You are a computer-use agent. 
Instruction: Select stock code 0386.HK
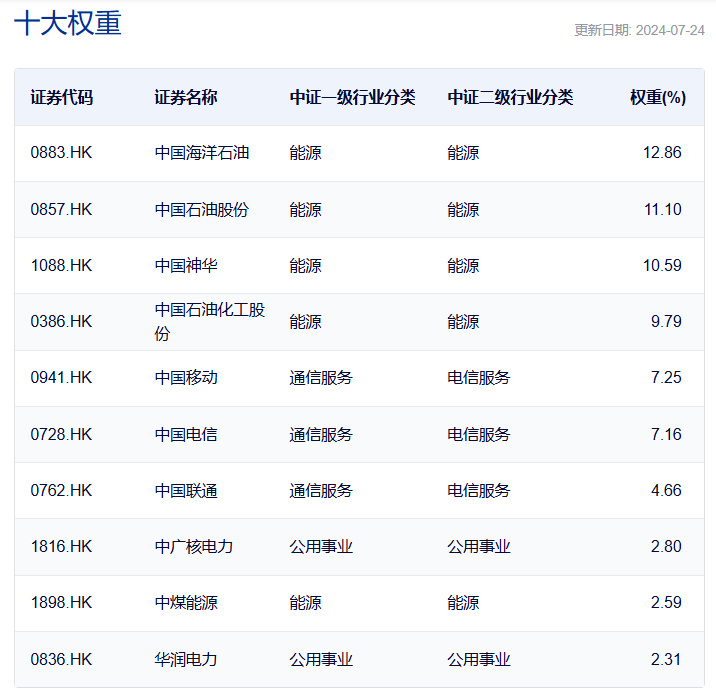[x=61, y=321]
